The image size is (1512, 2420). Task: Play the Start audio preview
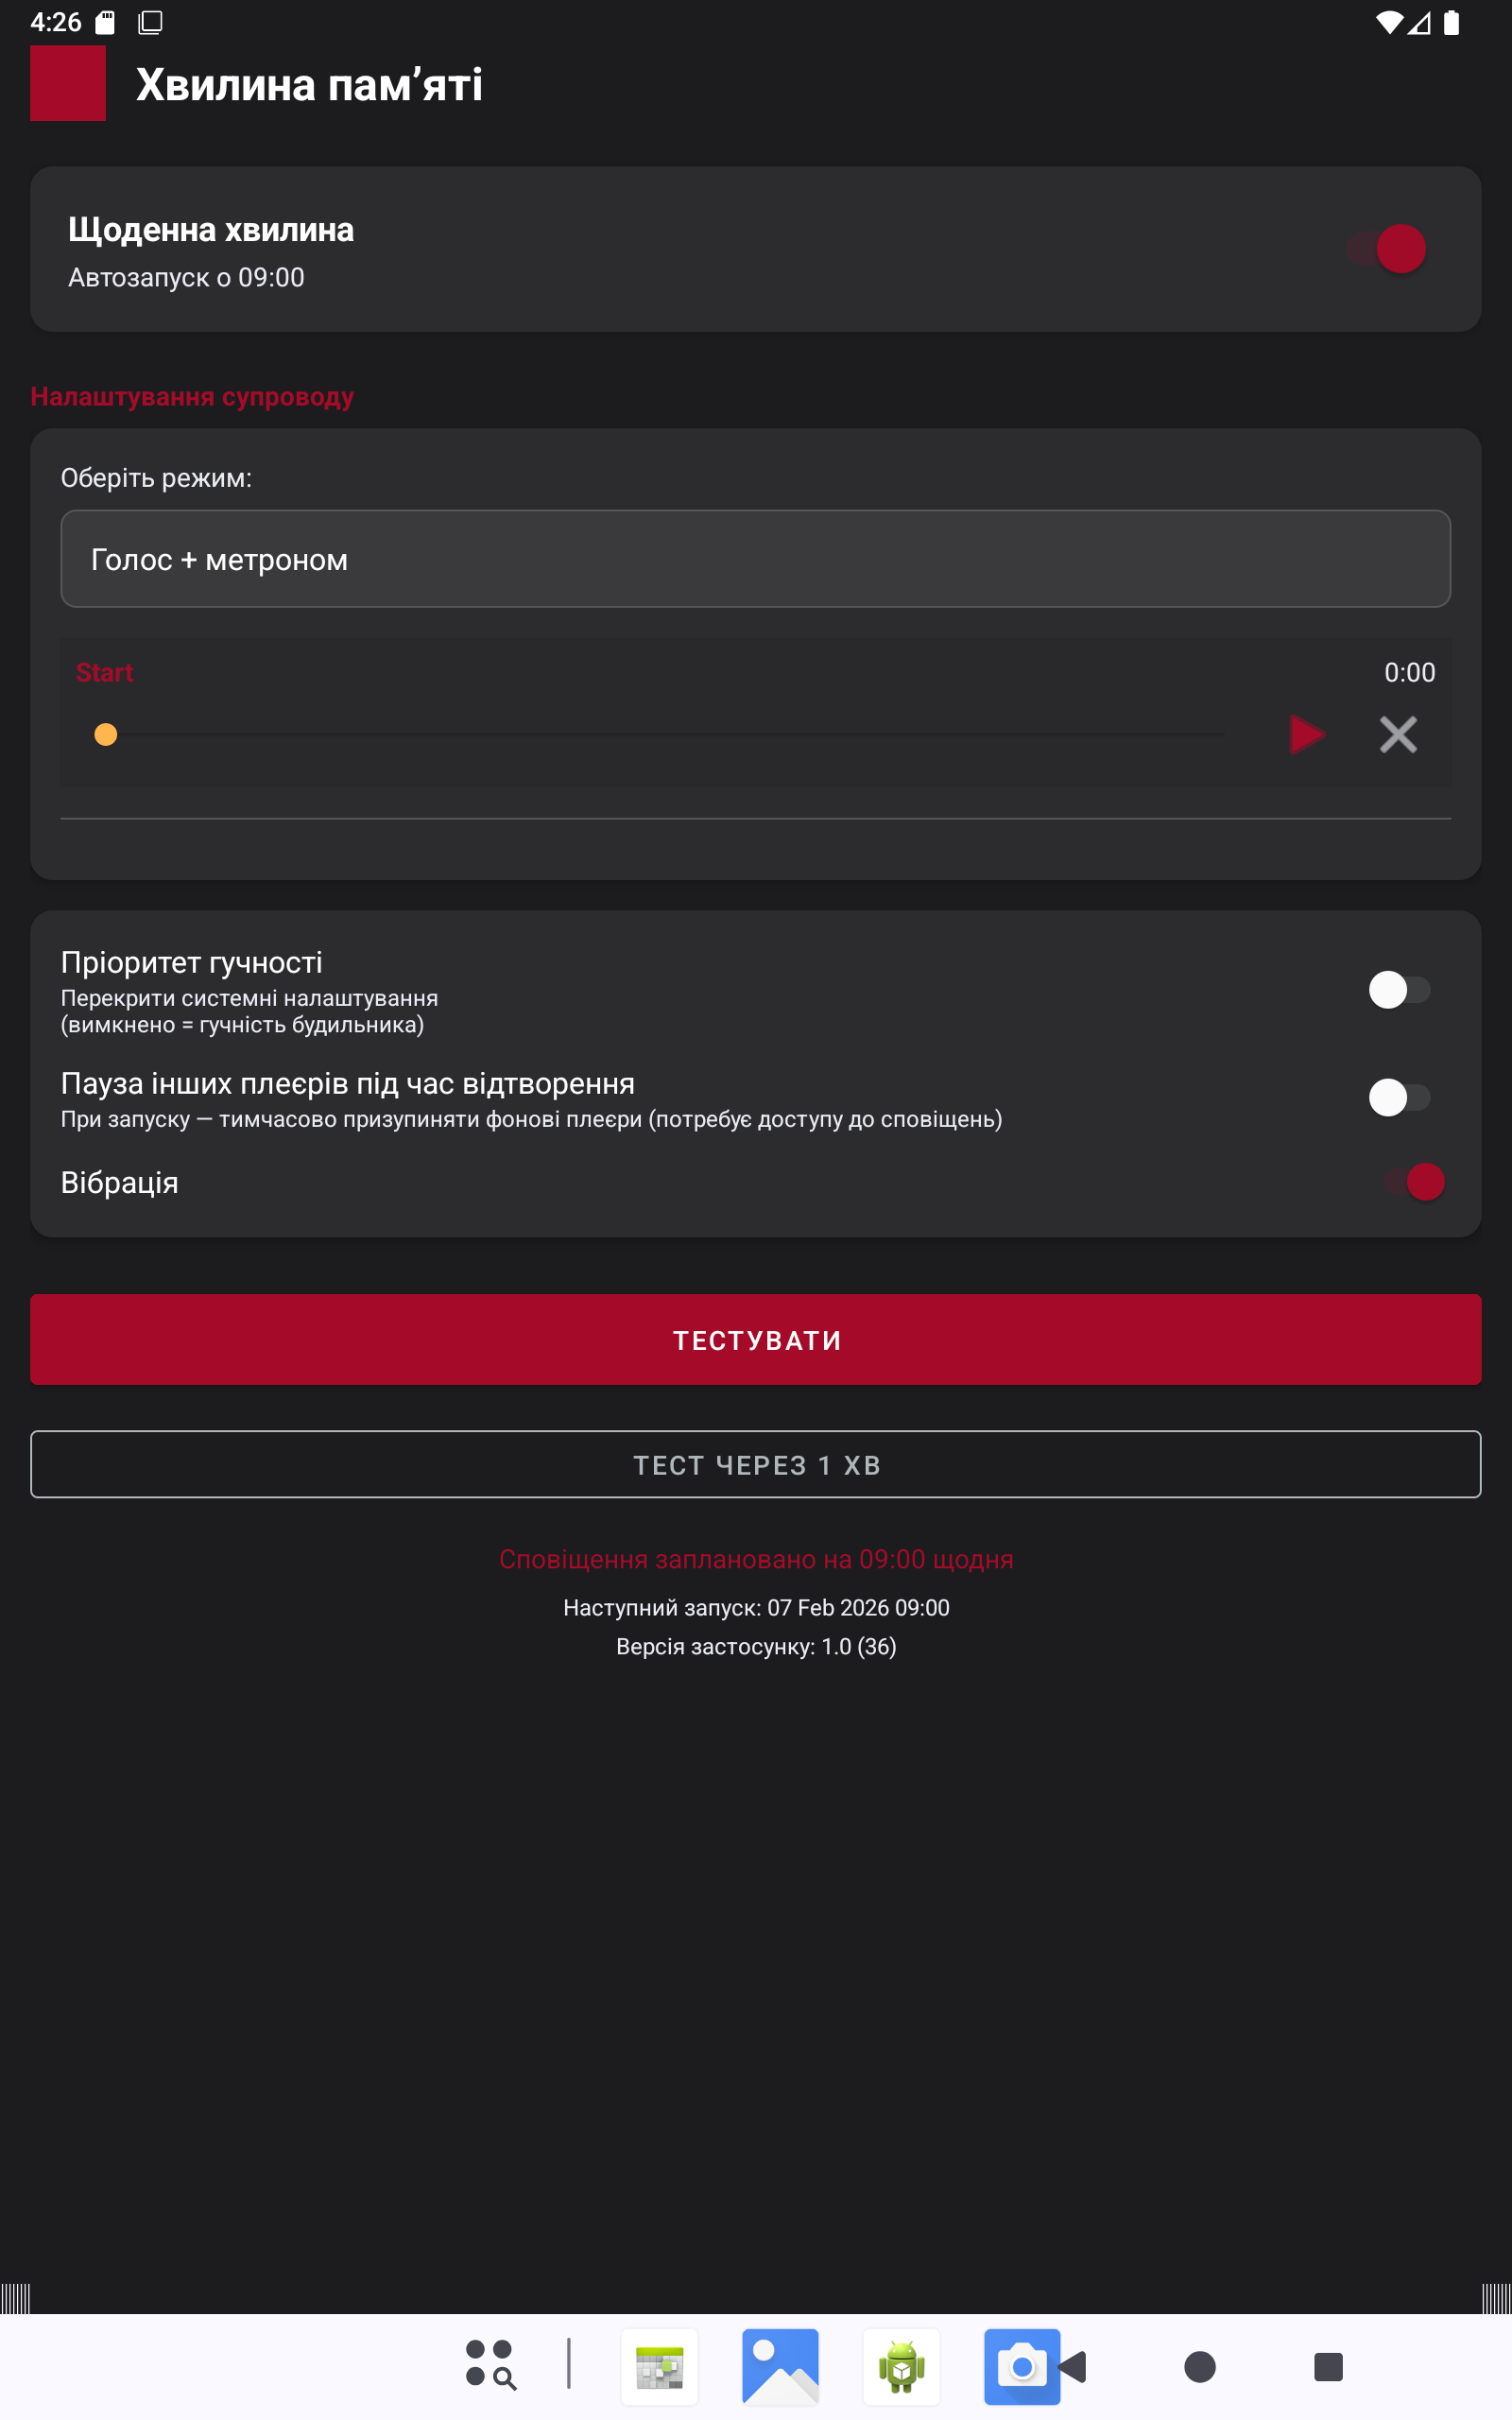coord(1306,735)
